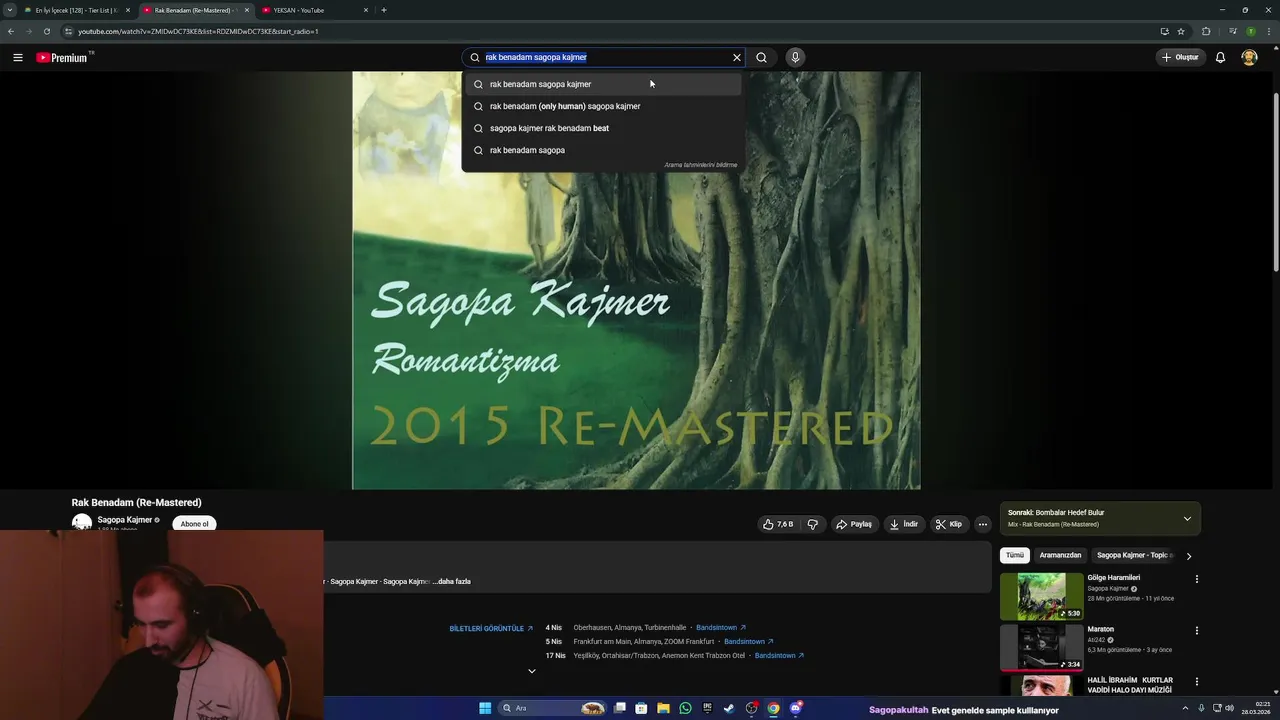Focus the YouTube search input field

(x=605, y=57)
